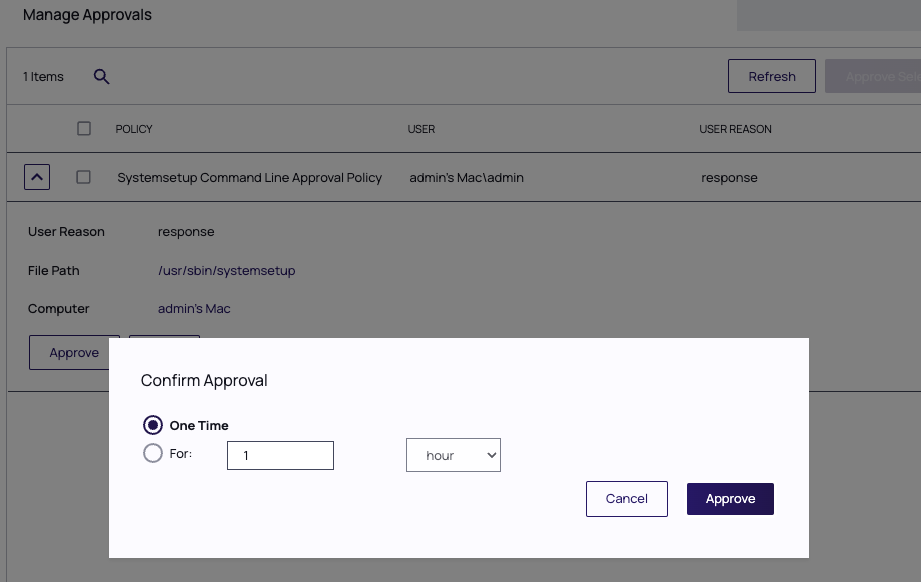Image resolution: width=921 pixels, height=582 pixels.
Task: Click the Refresh button
Action: (772, 76)
